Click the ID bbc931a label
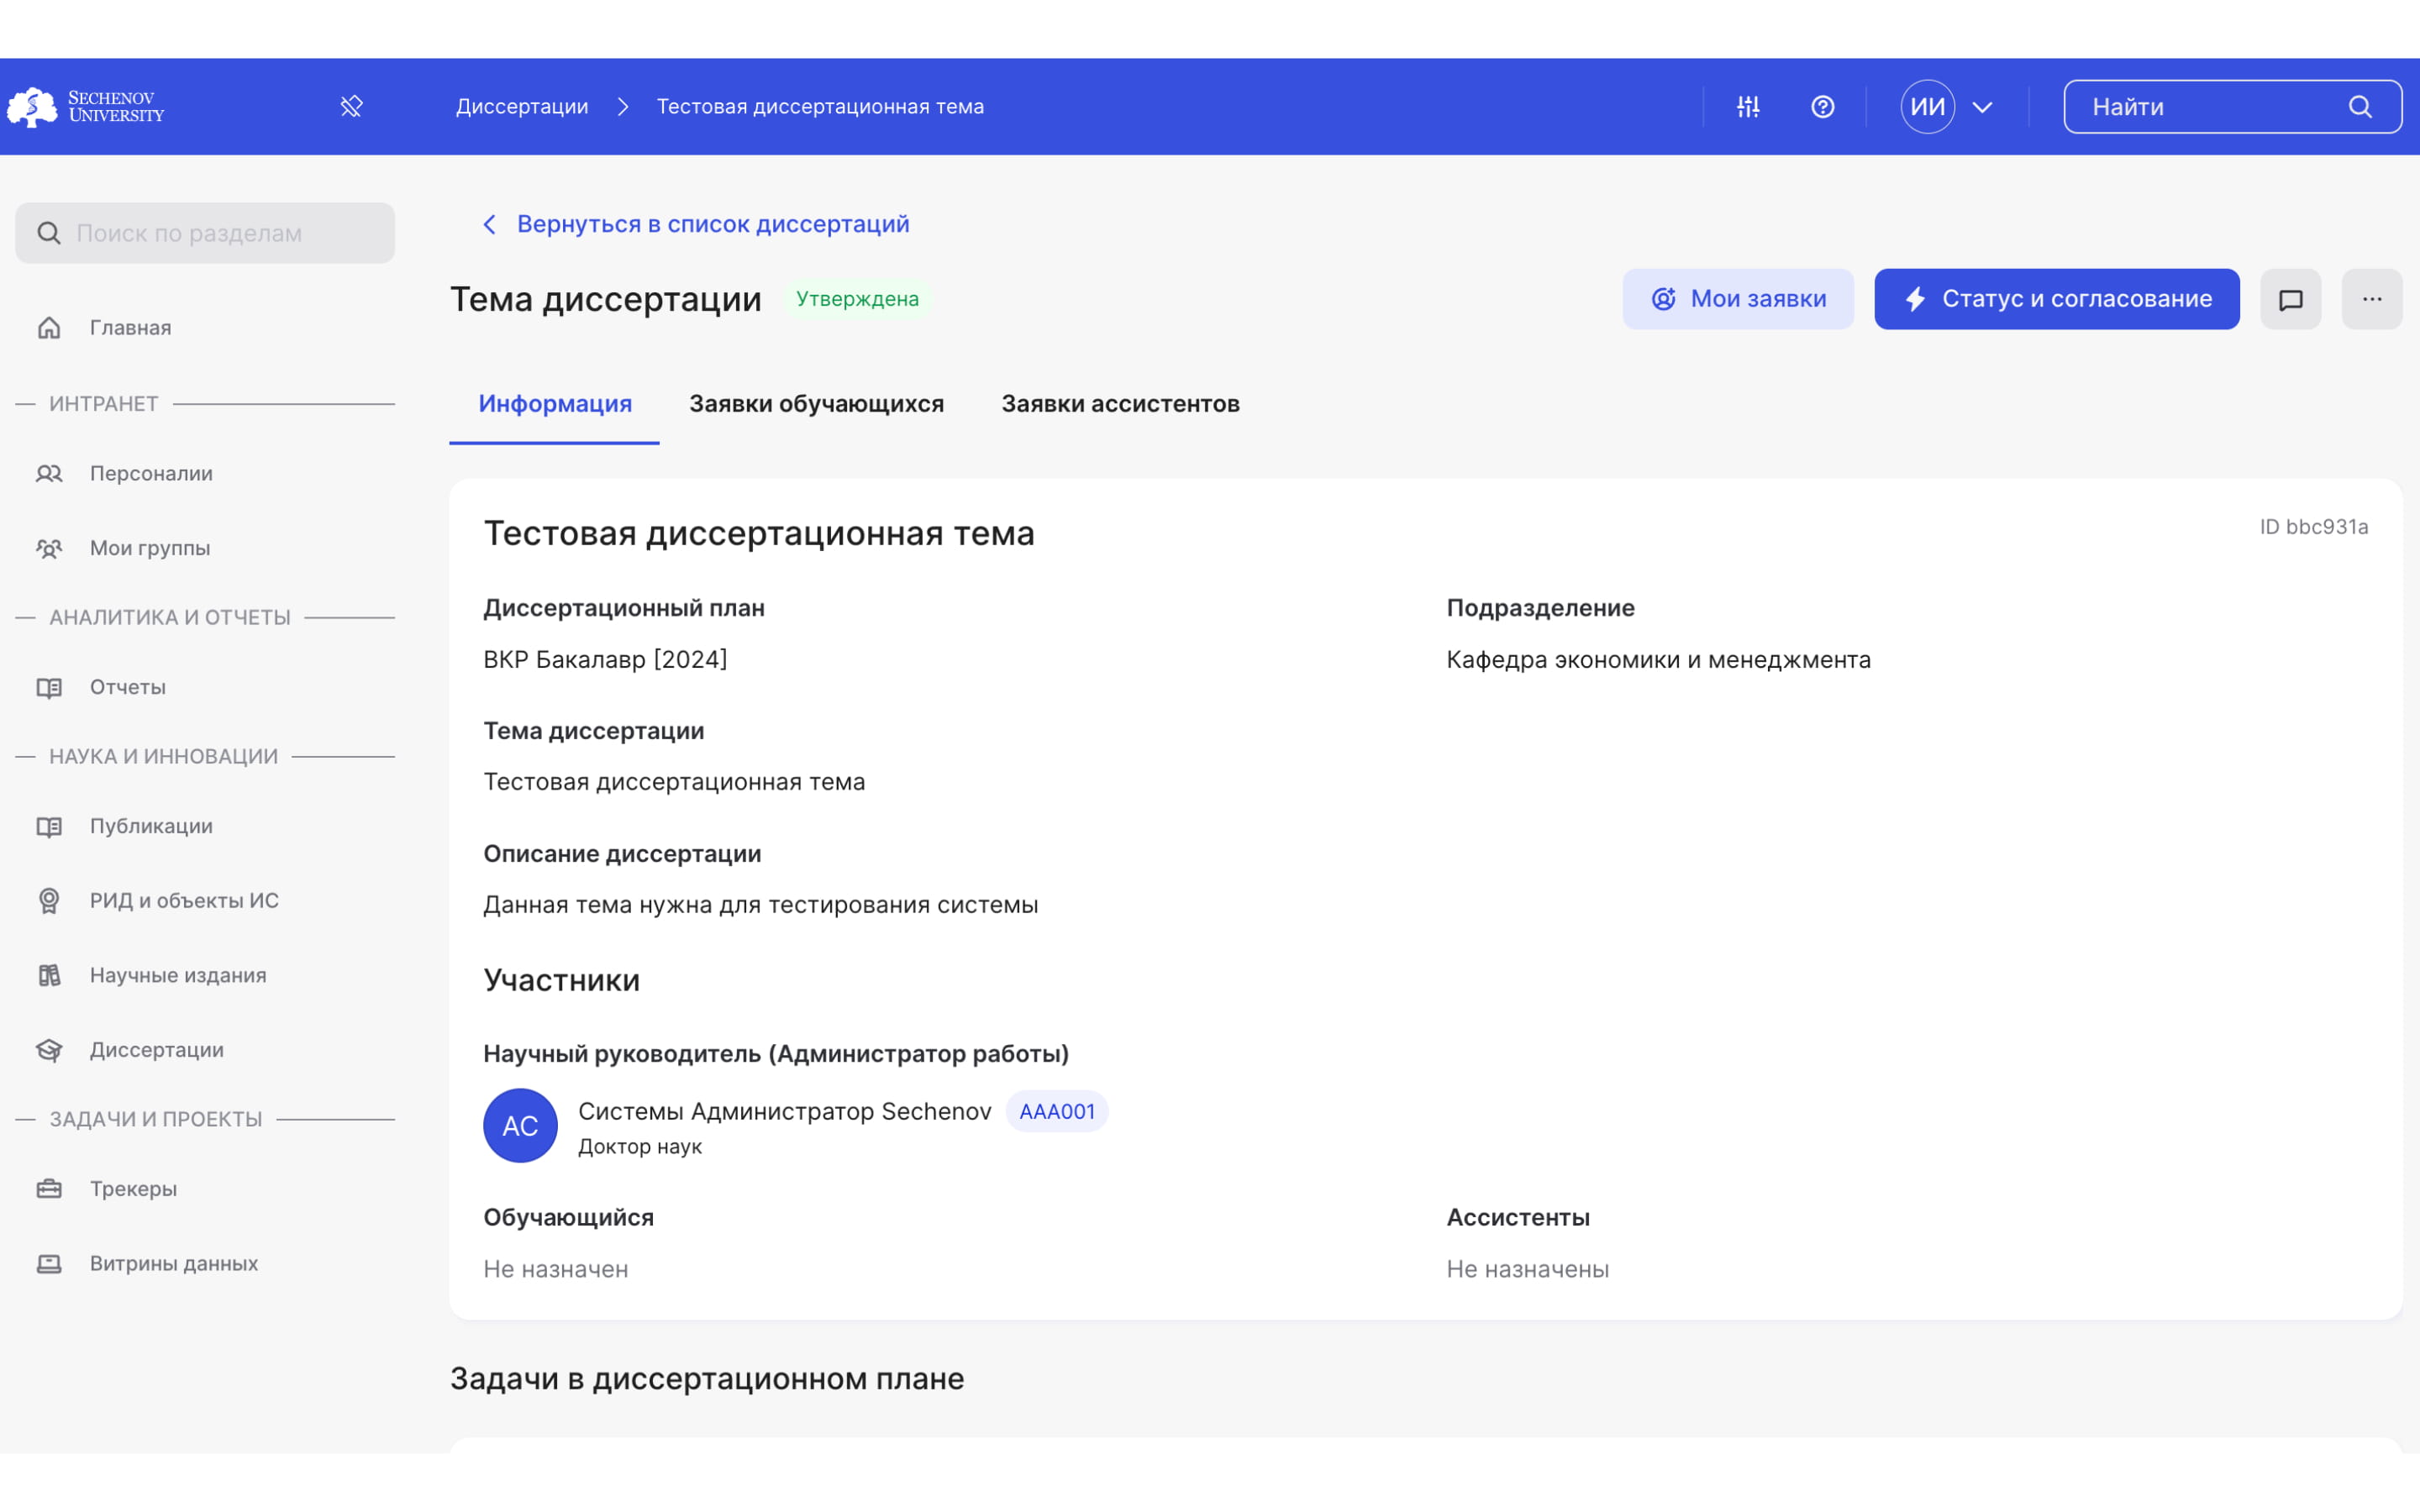 pyautogui.click(x=2314, y=527)
